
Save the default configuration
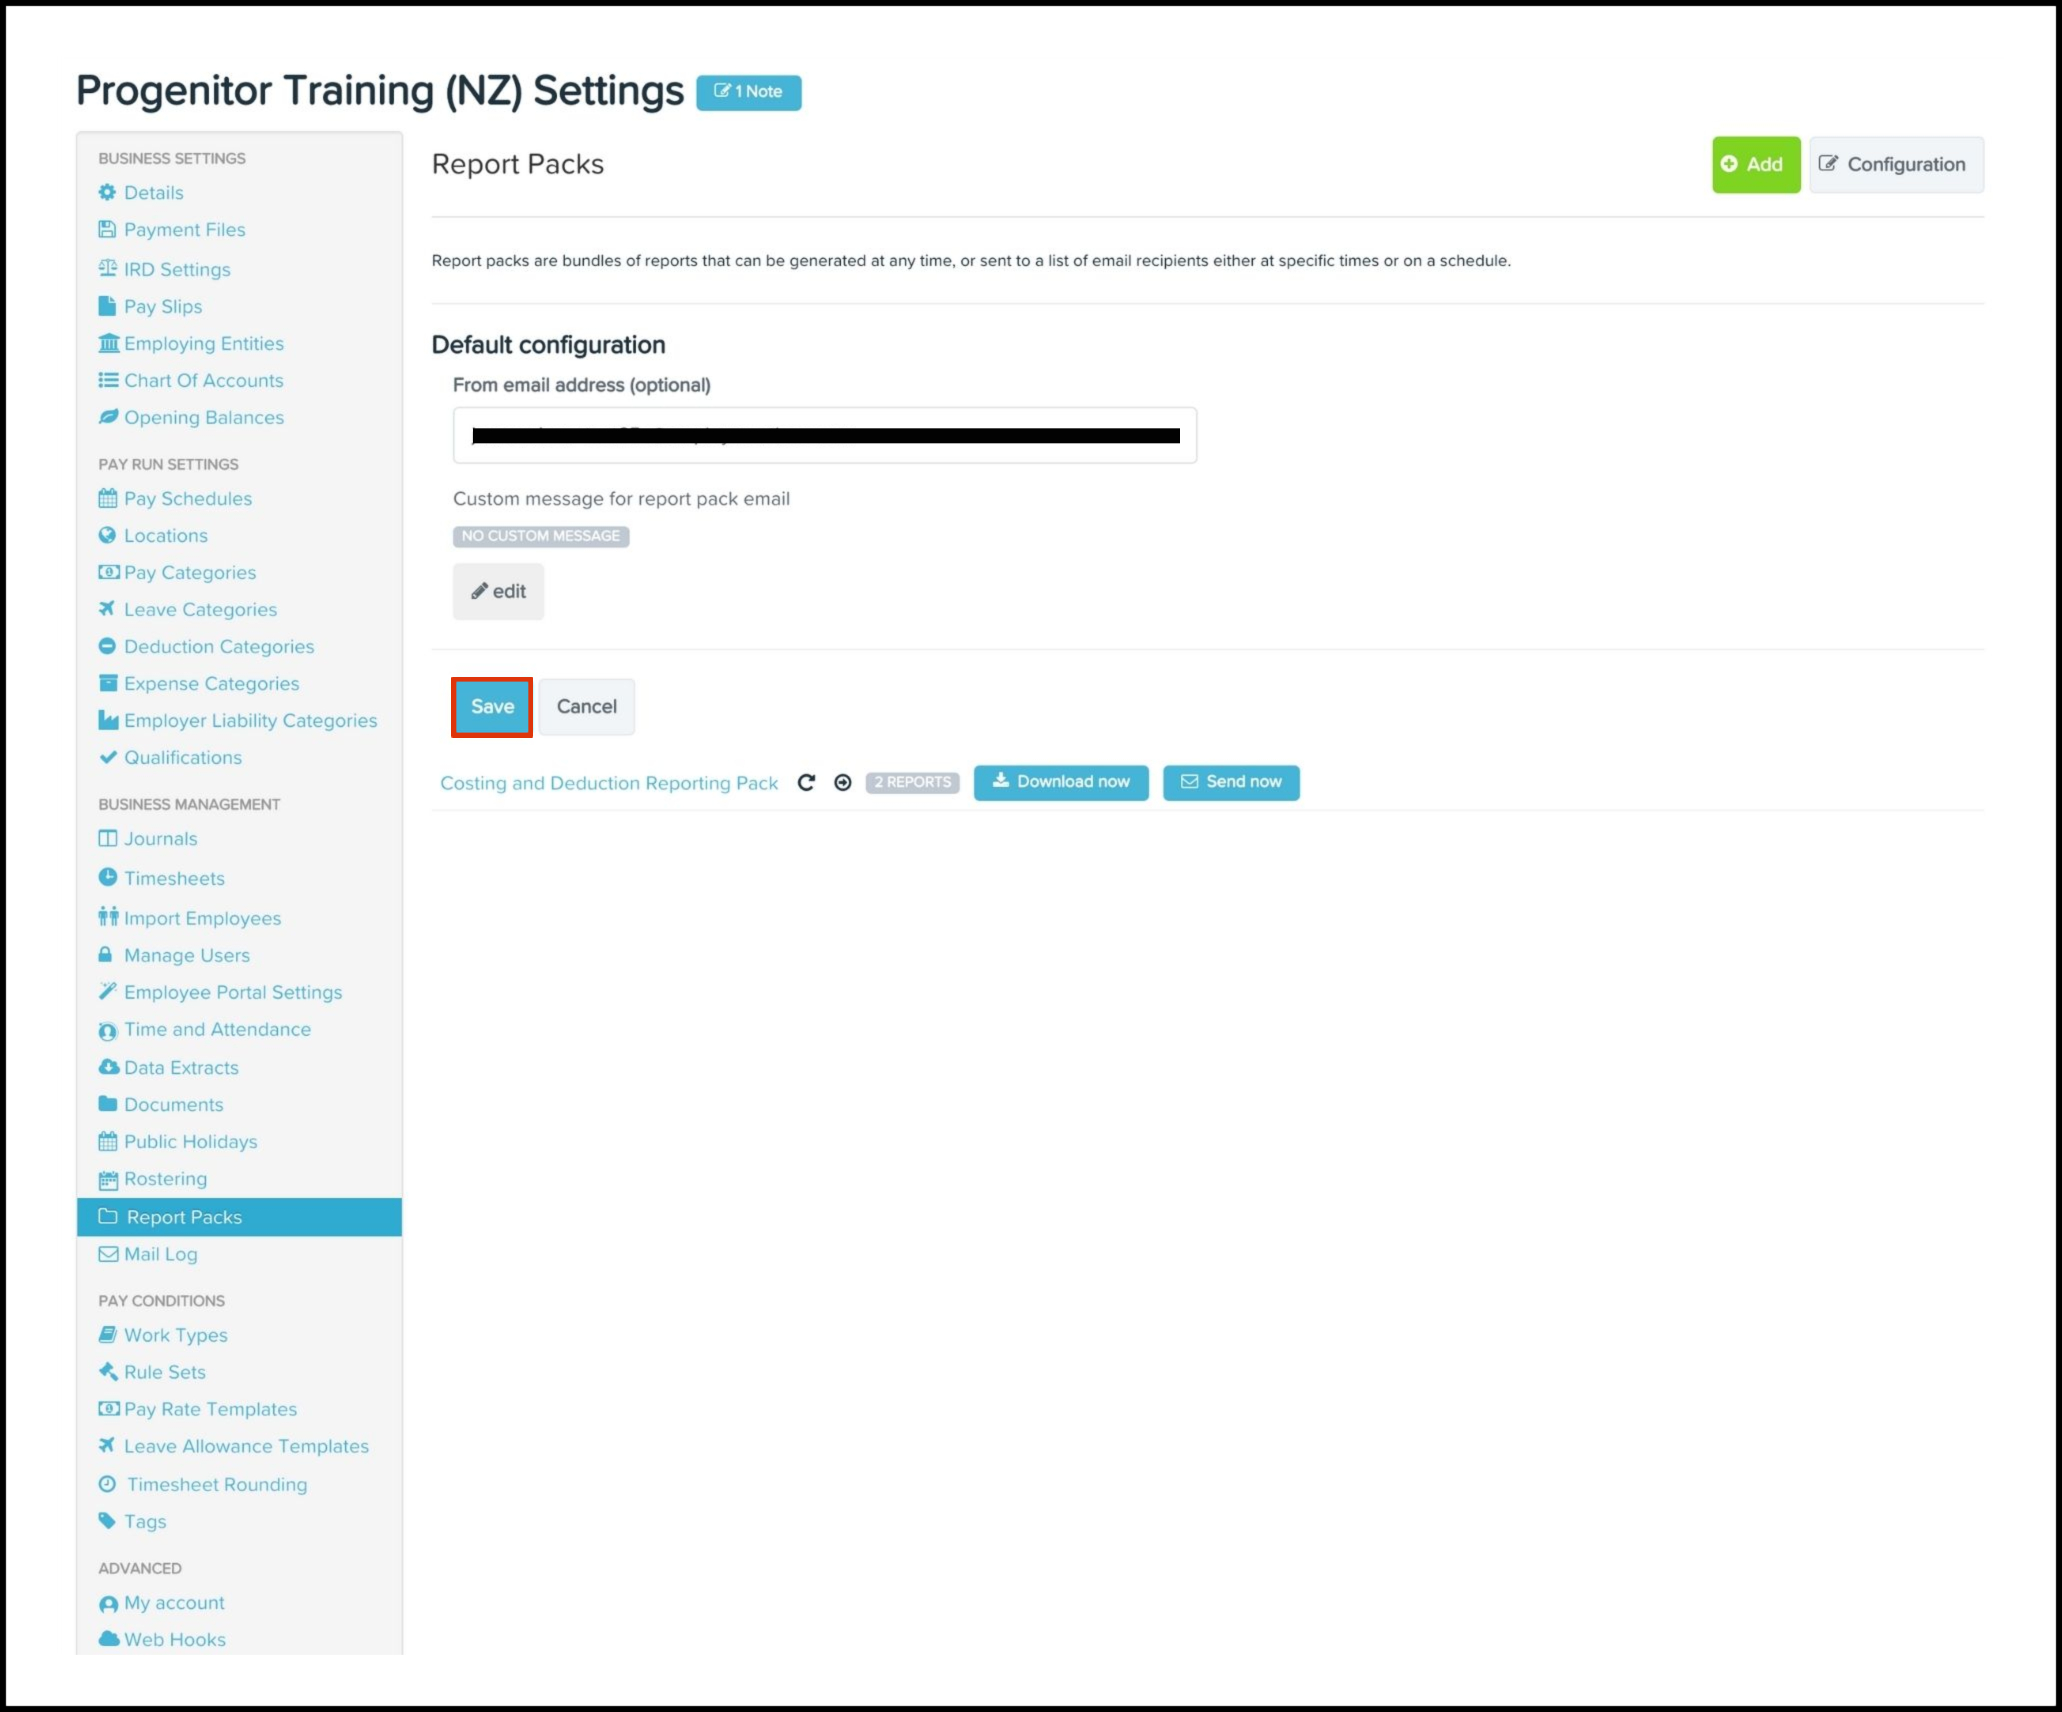click(492, 707)
